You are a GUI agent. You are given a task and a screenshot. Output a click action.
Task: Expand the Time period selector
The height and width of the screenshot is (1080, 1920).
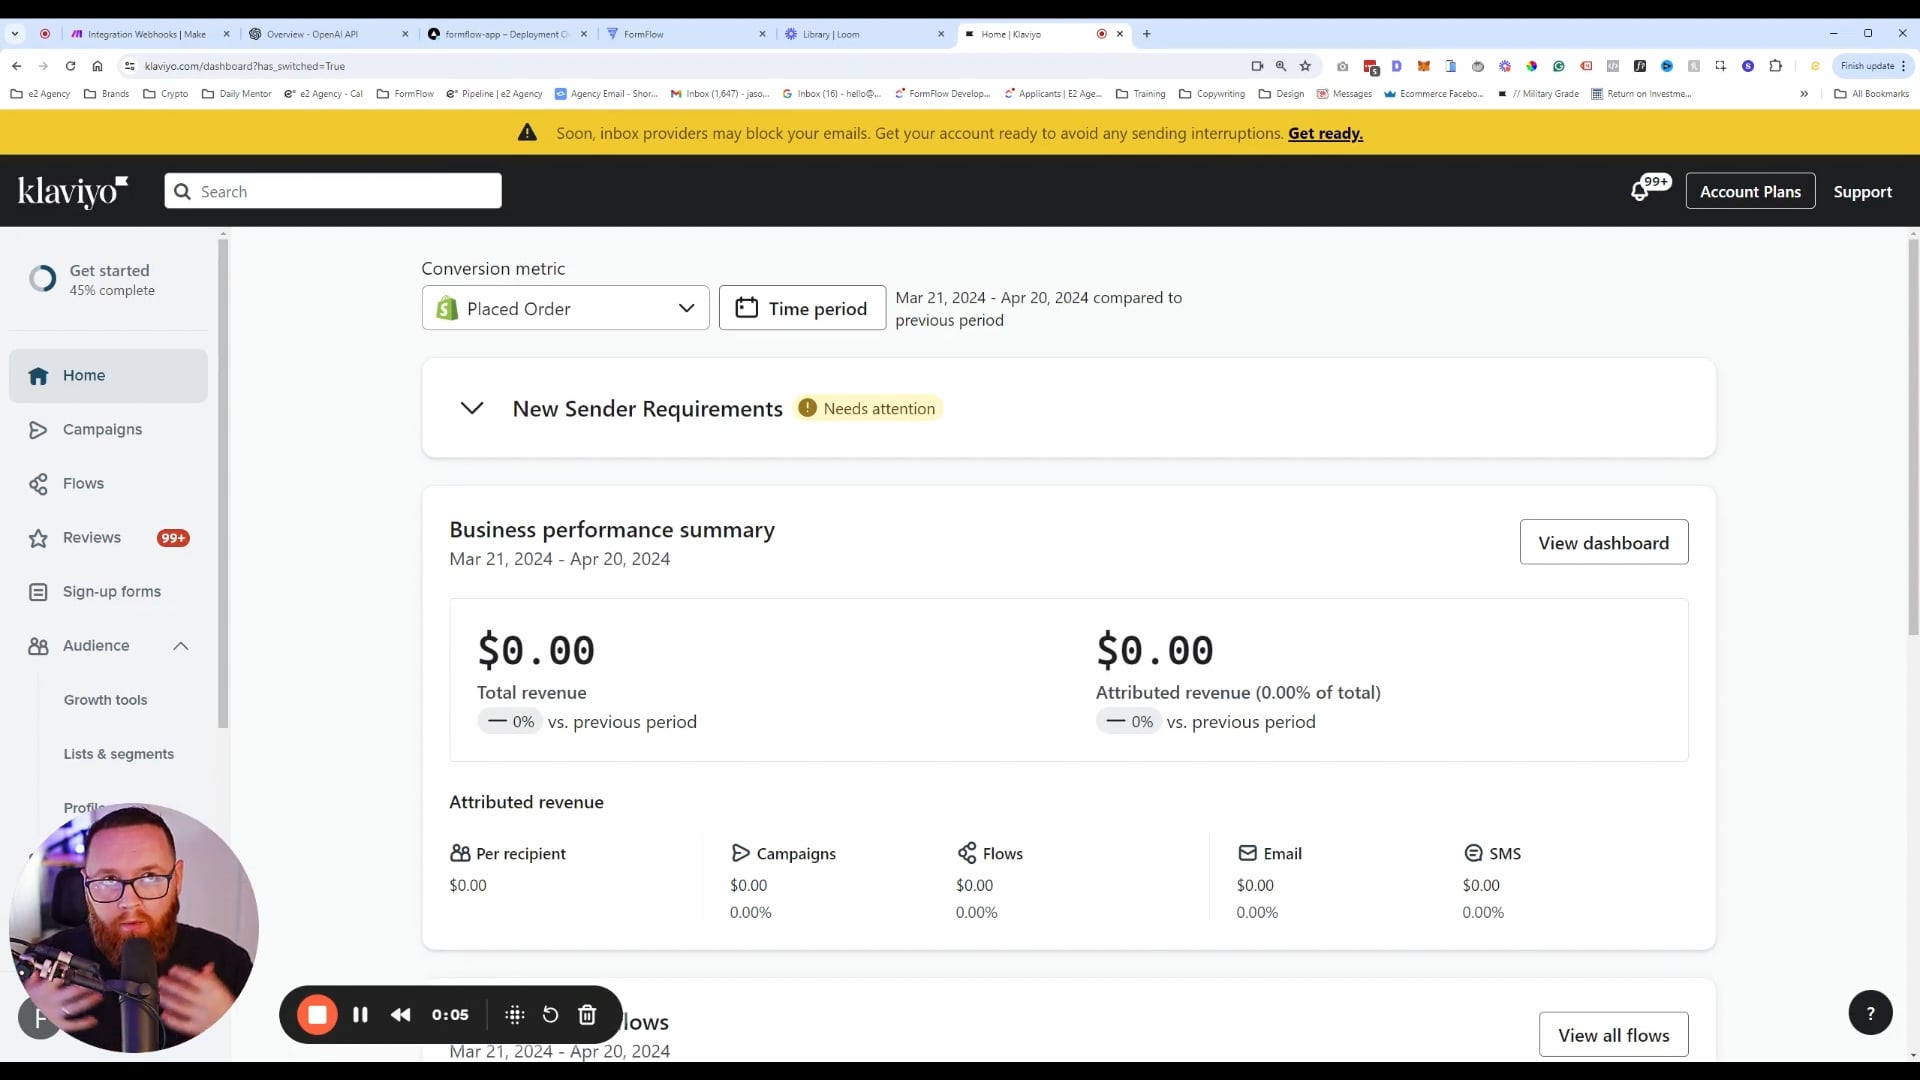coord(804,309)
